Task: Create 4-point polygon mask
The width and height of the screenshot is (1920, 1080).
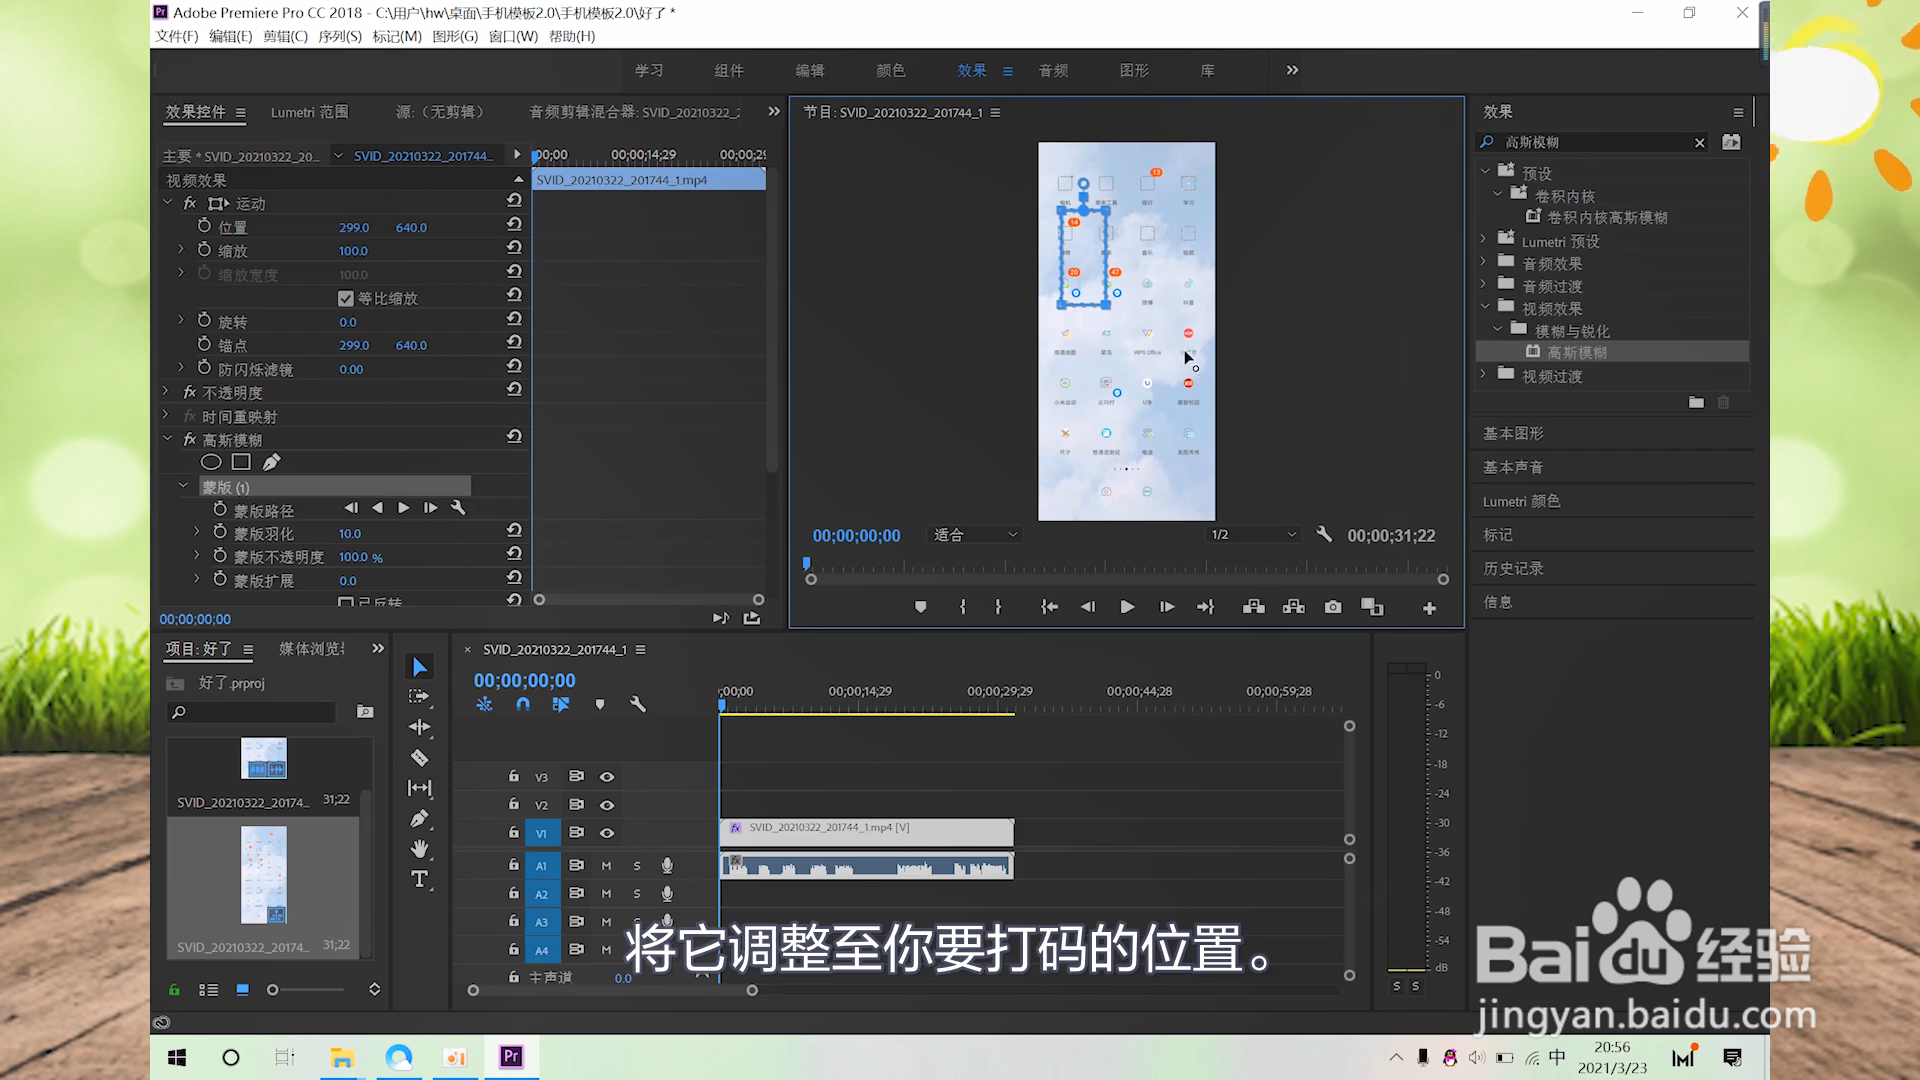Action: coord(241,462)
